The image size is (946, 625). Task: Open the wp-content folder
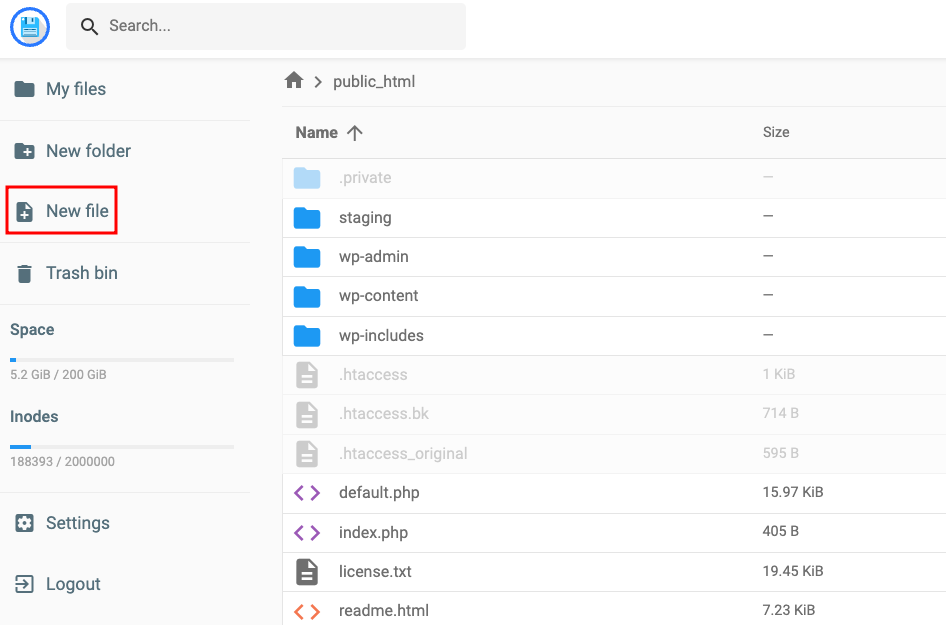[377, 296]
